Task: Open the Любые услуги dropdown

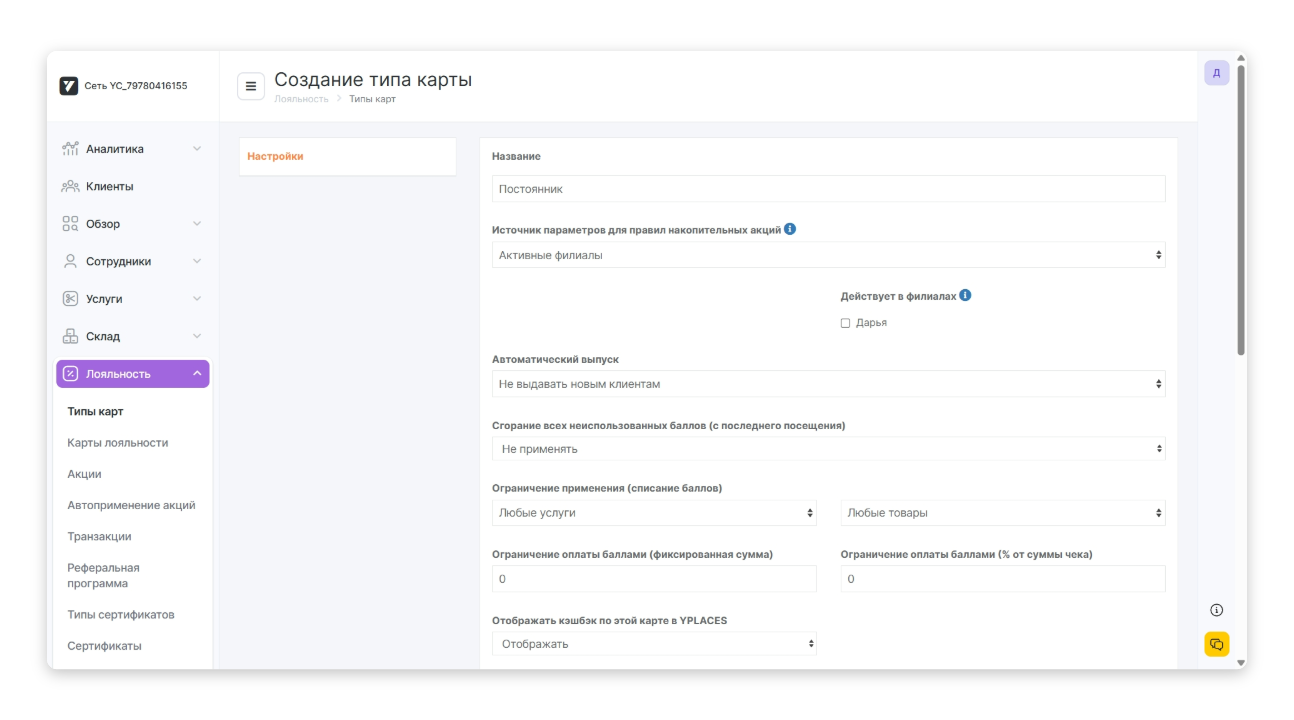Action: (x=654, y=513)
